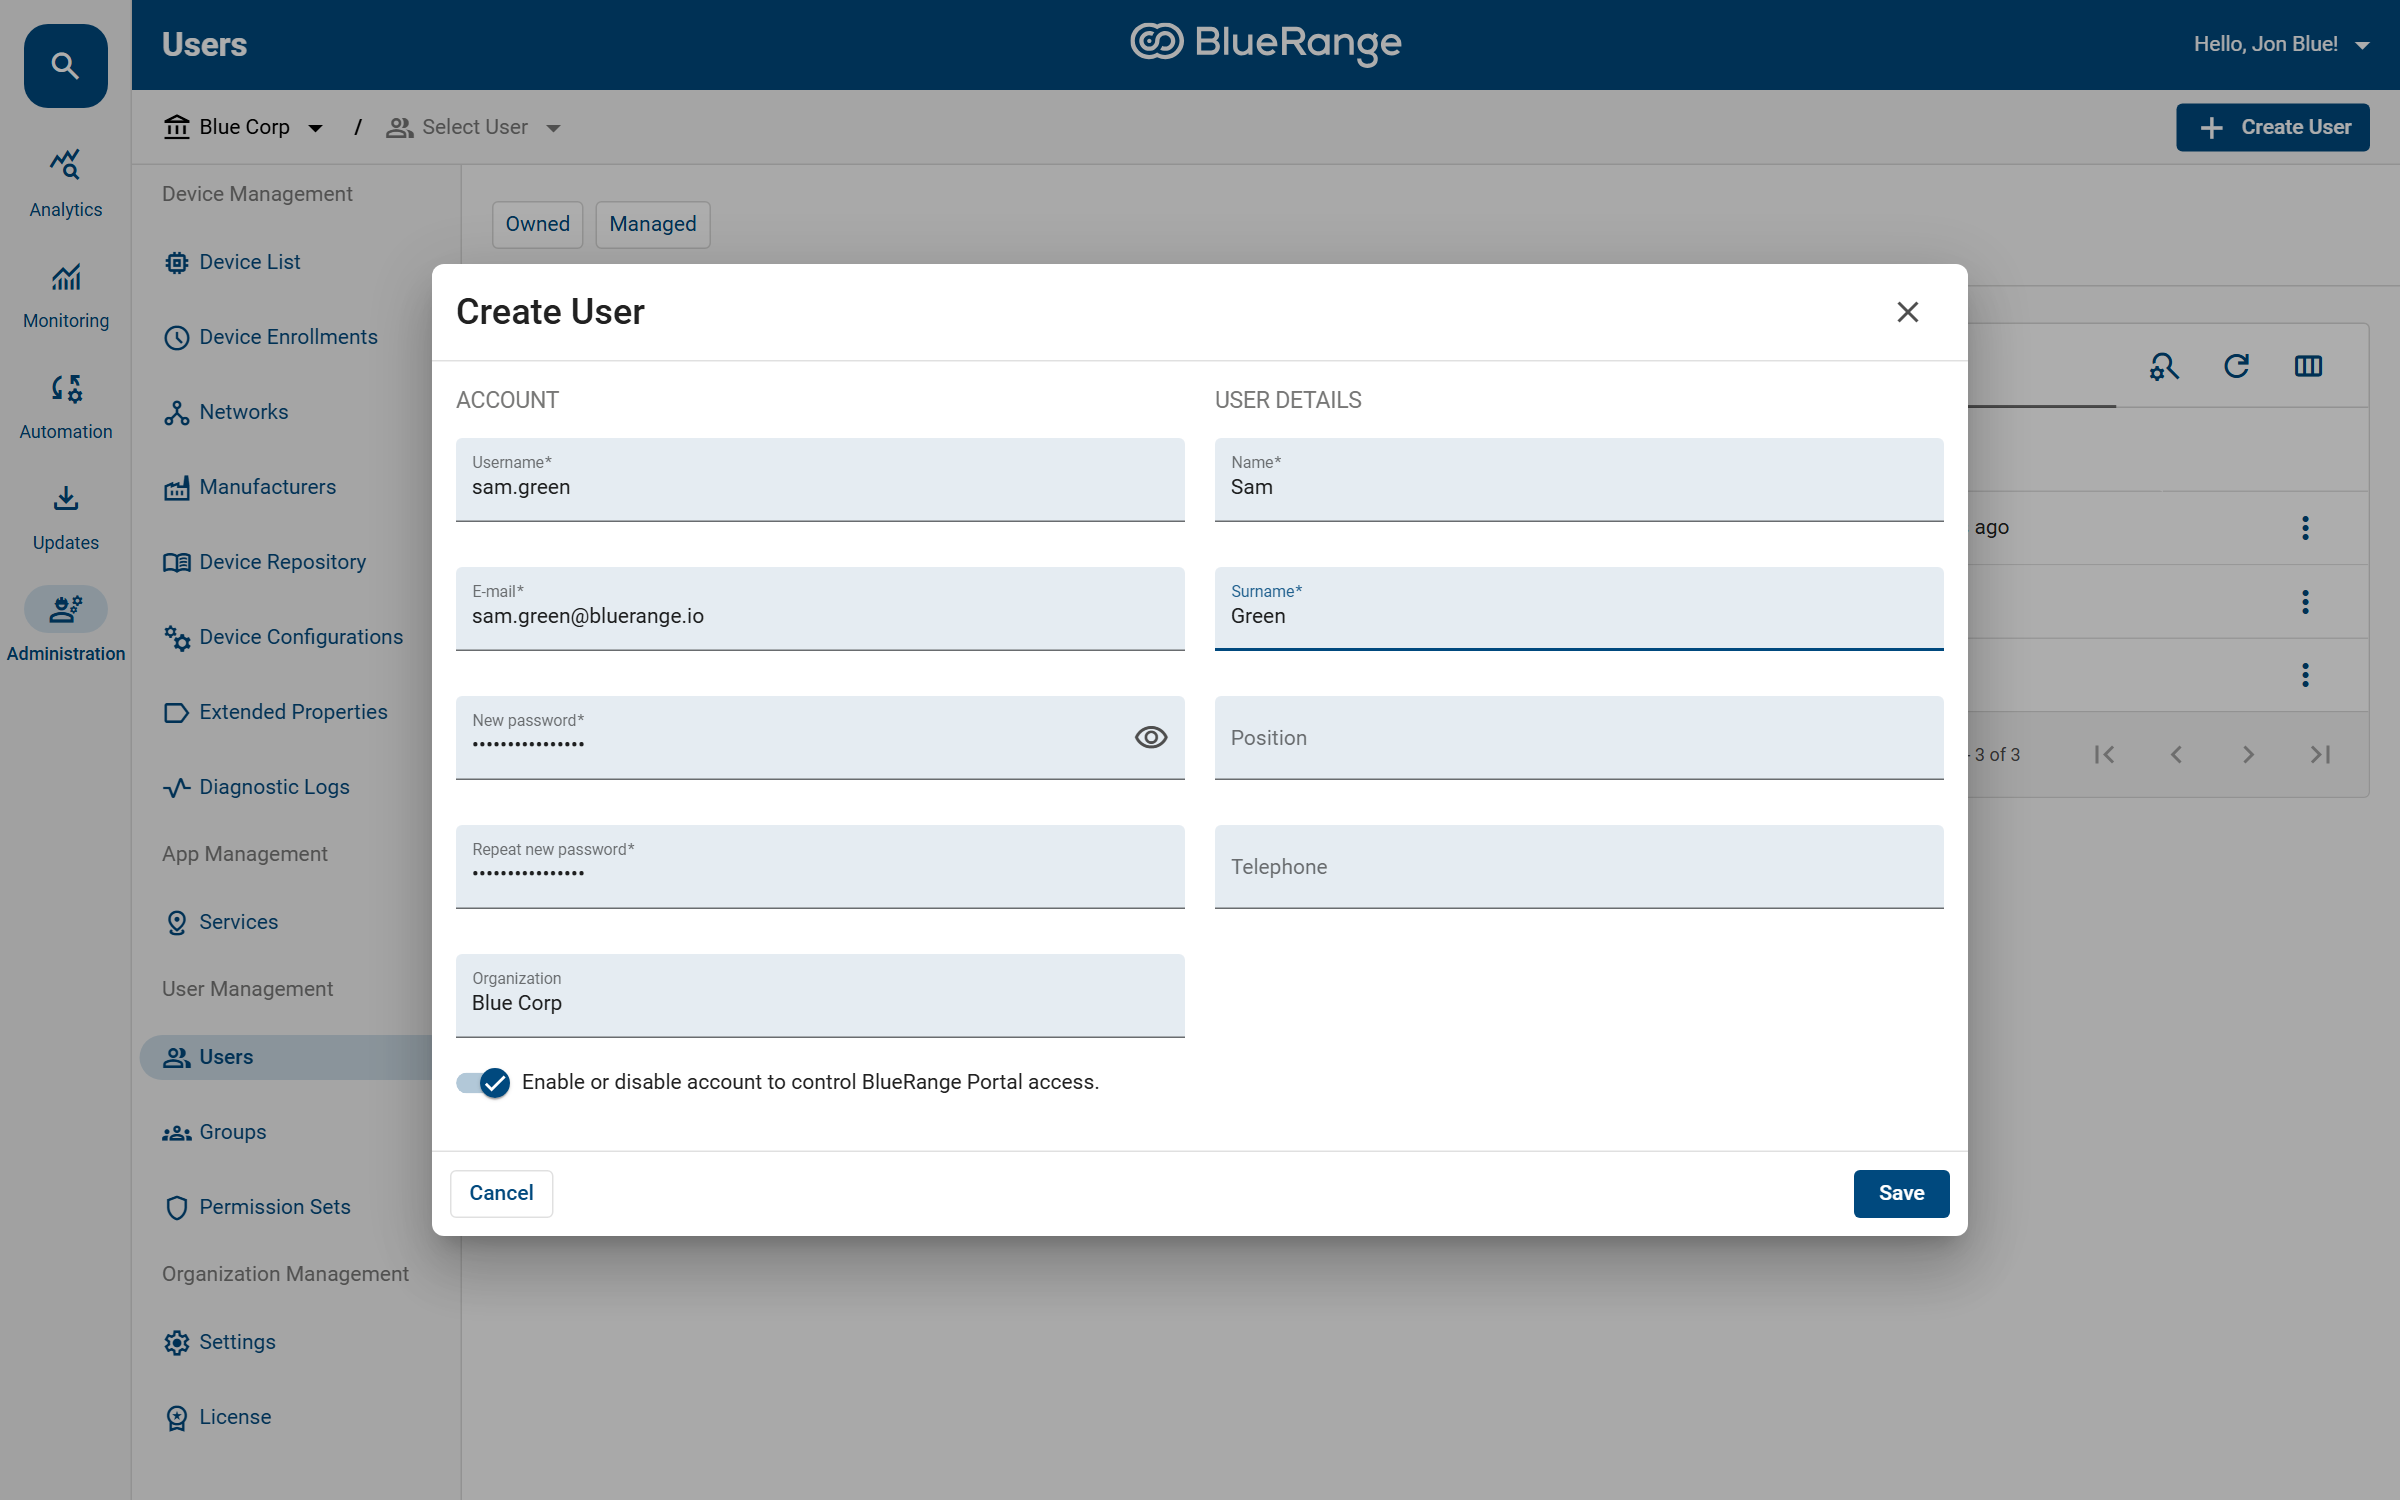Image resolution: width=2400 pixels, height=1500 pixels.
Task: Click the user search icon above the table
Action: [x=2164, y=366]
